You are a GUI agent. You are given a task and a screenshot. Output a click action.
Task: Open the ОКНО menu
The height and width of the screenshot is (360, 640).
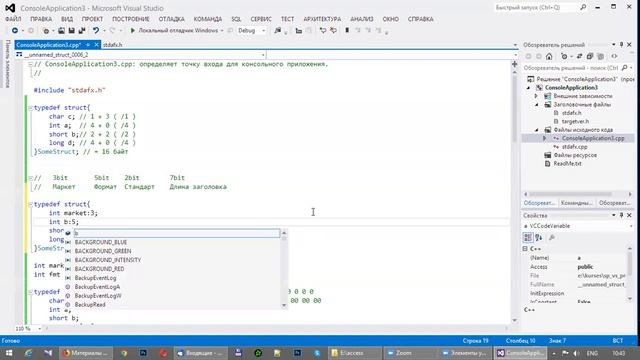(391, 19)
